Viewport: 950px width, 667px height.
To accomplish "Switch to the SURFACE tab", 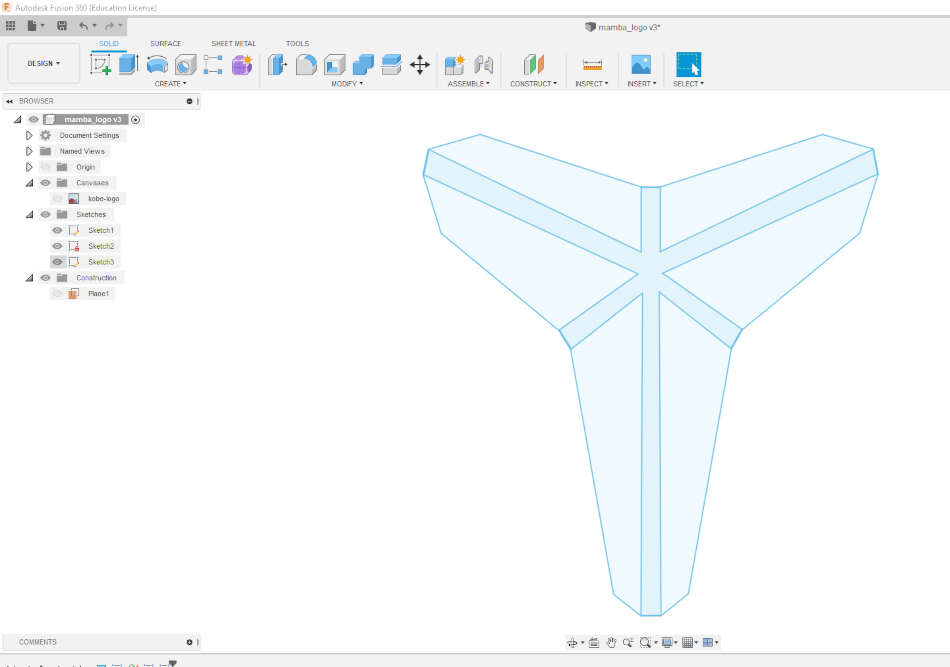I will 165,44.
